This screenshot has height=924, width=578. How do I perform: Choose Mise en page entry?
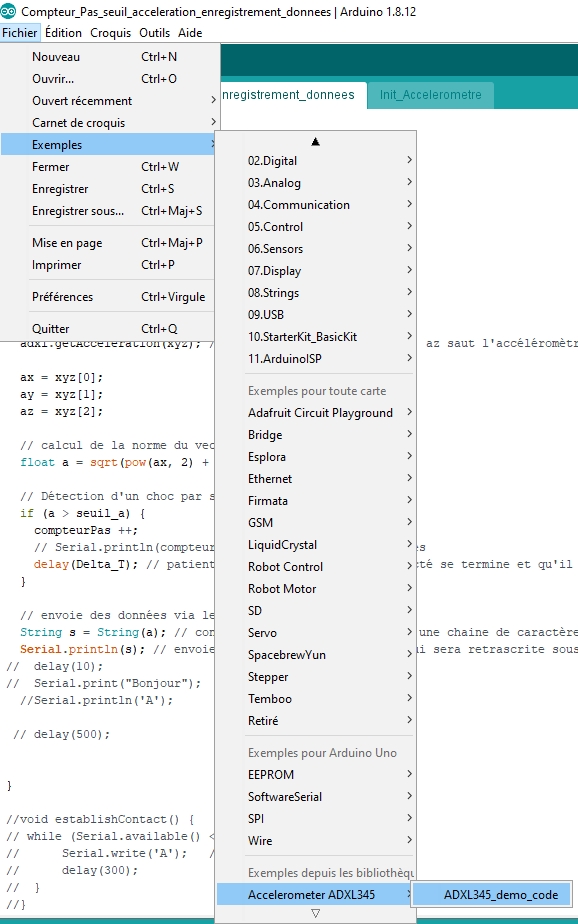point(110,243)
